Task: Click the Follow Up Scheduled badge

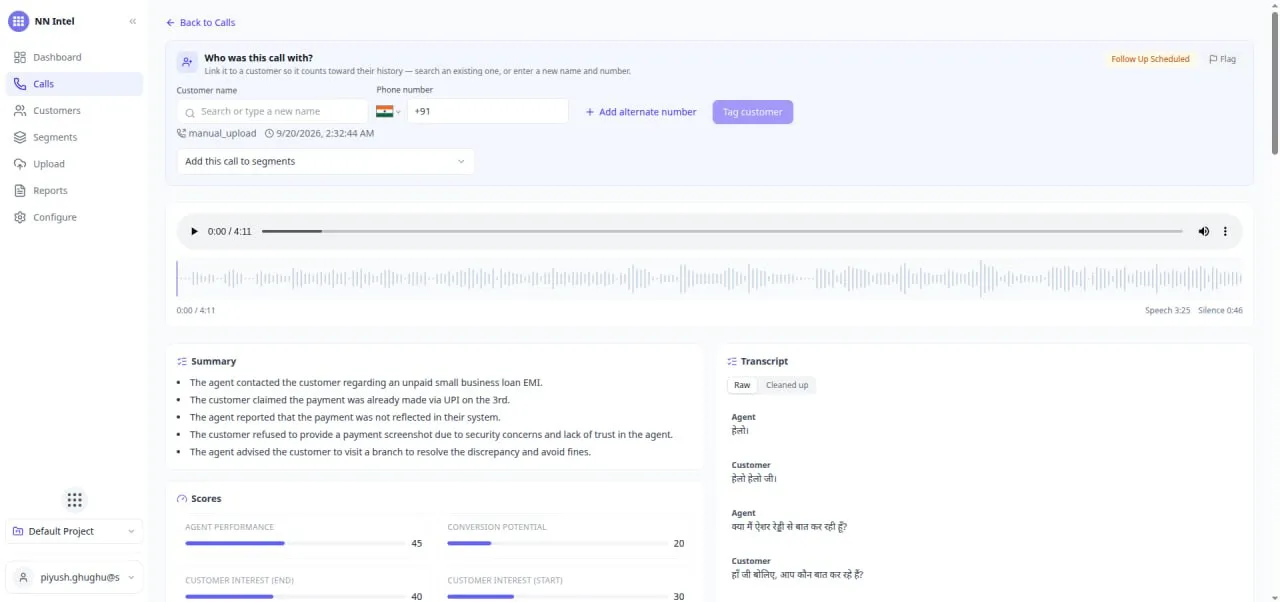Action: click(1150, 59)
